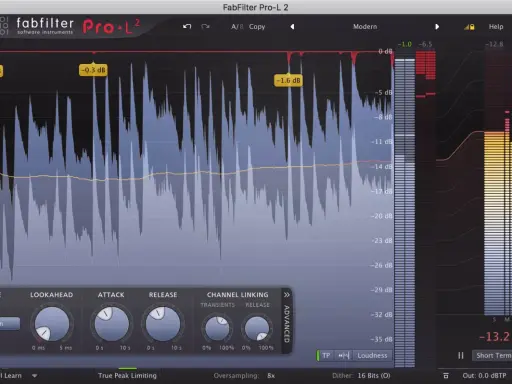
Task: Collapse the Advanced panel chevrons
Action: pos(287,295)
